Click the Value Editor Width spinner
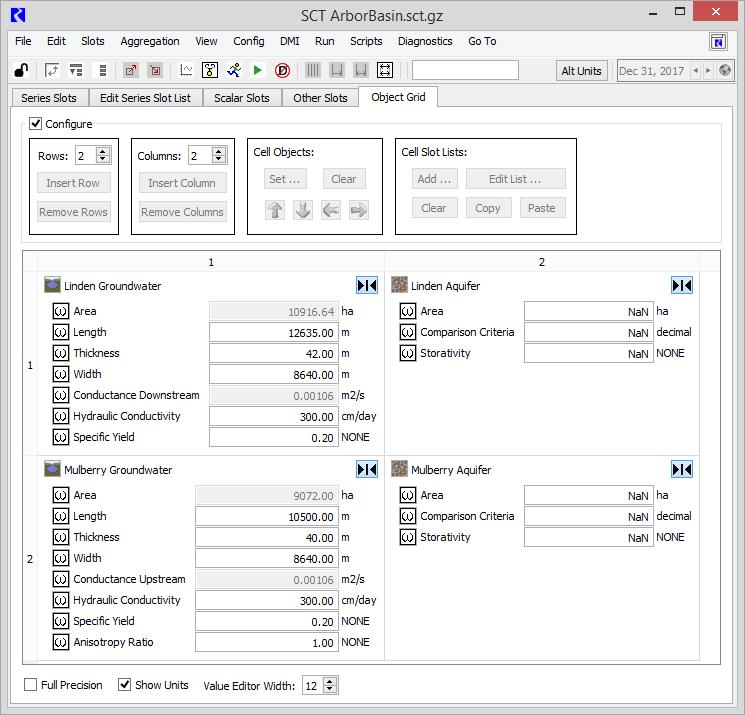Viewport: 745px width, 715px height. pos(320,685)
